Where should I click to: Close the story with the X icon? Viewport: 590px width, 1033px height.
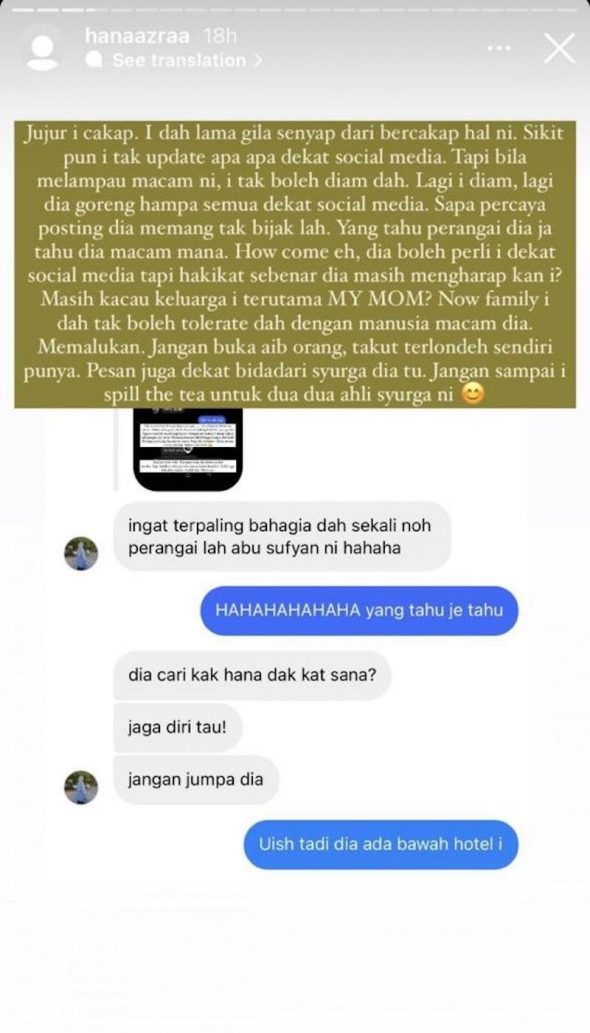point(559,49)
